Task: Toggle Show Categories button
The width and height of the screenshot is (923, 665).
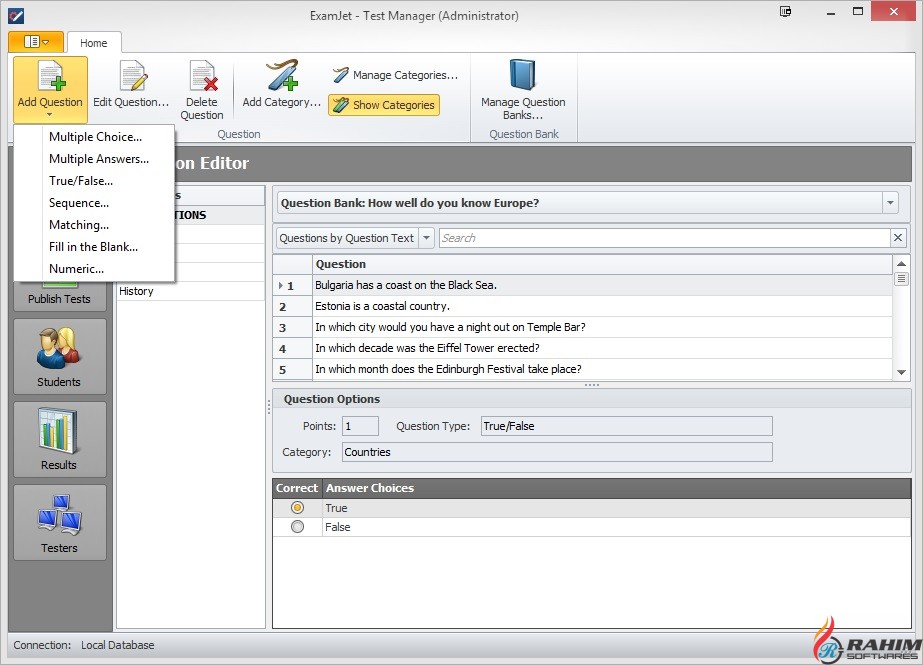Action: [384, 105]
